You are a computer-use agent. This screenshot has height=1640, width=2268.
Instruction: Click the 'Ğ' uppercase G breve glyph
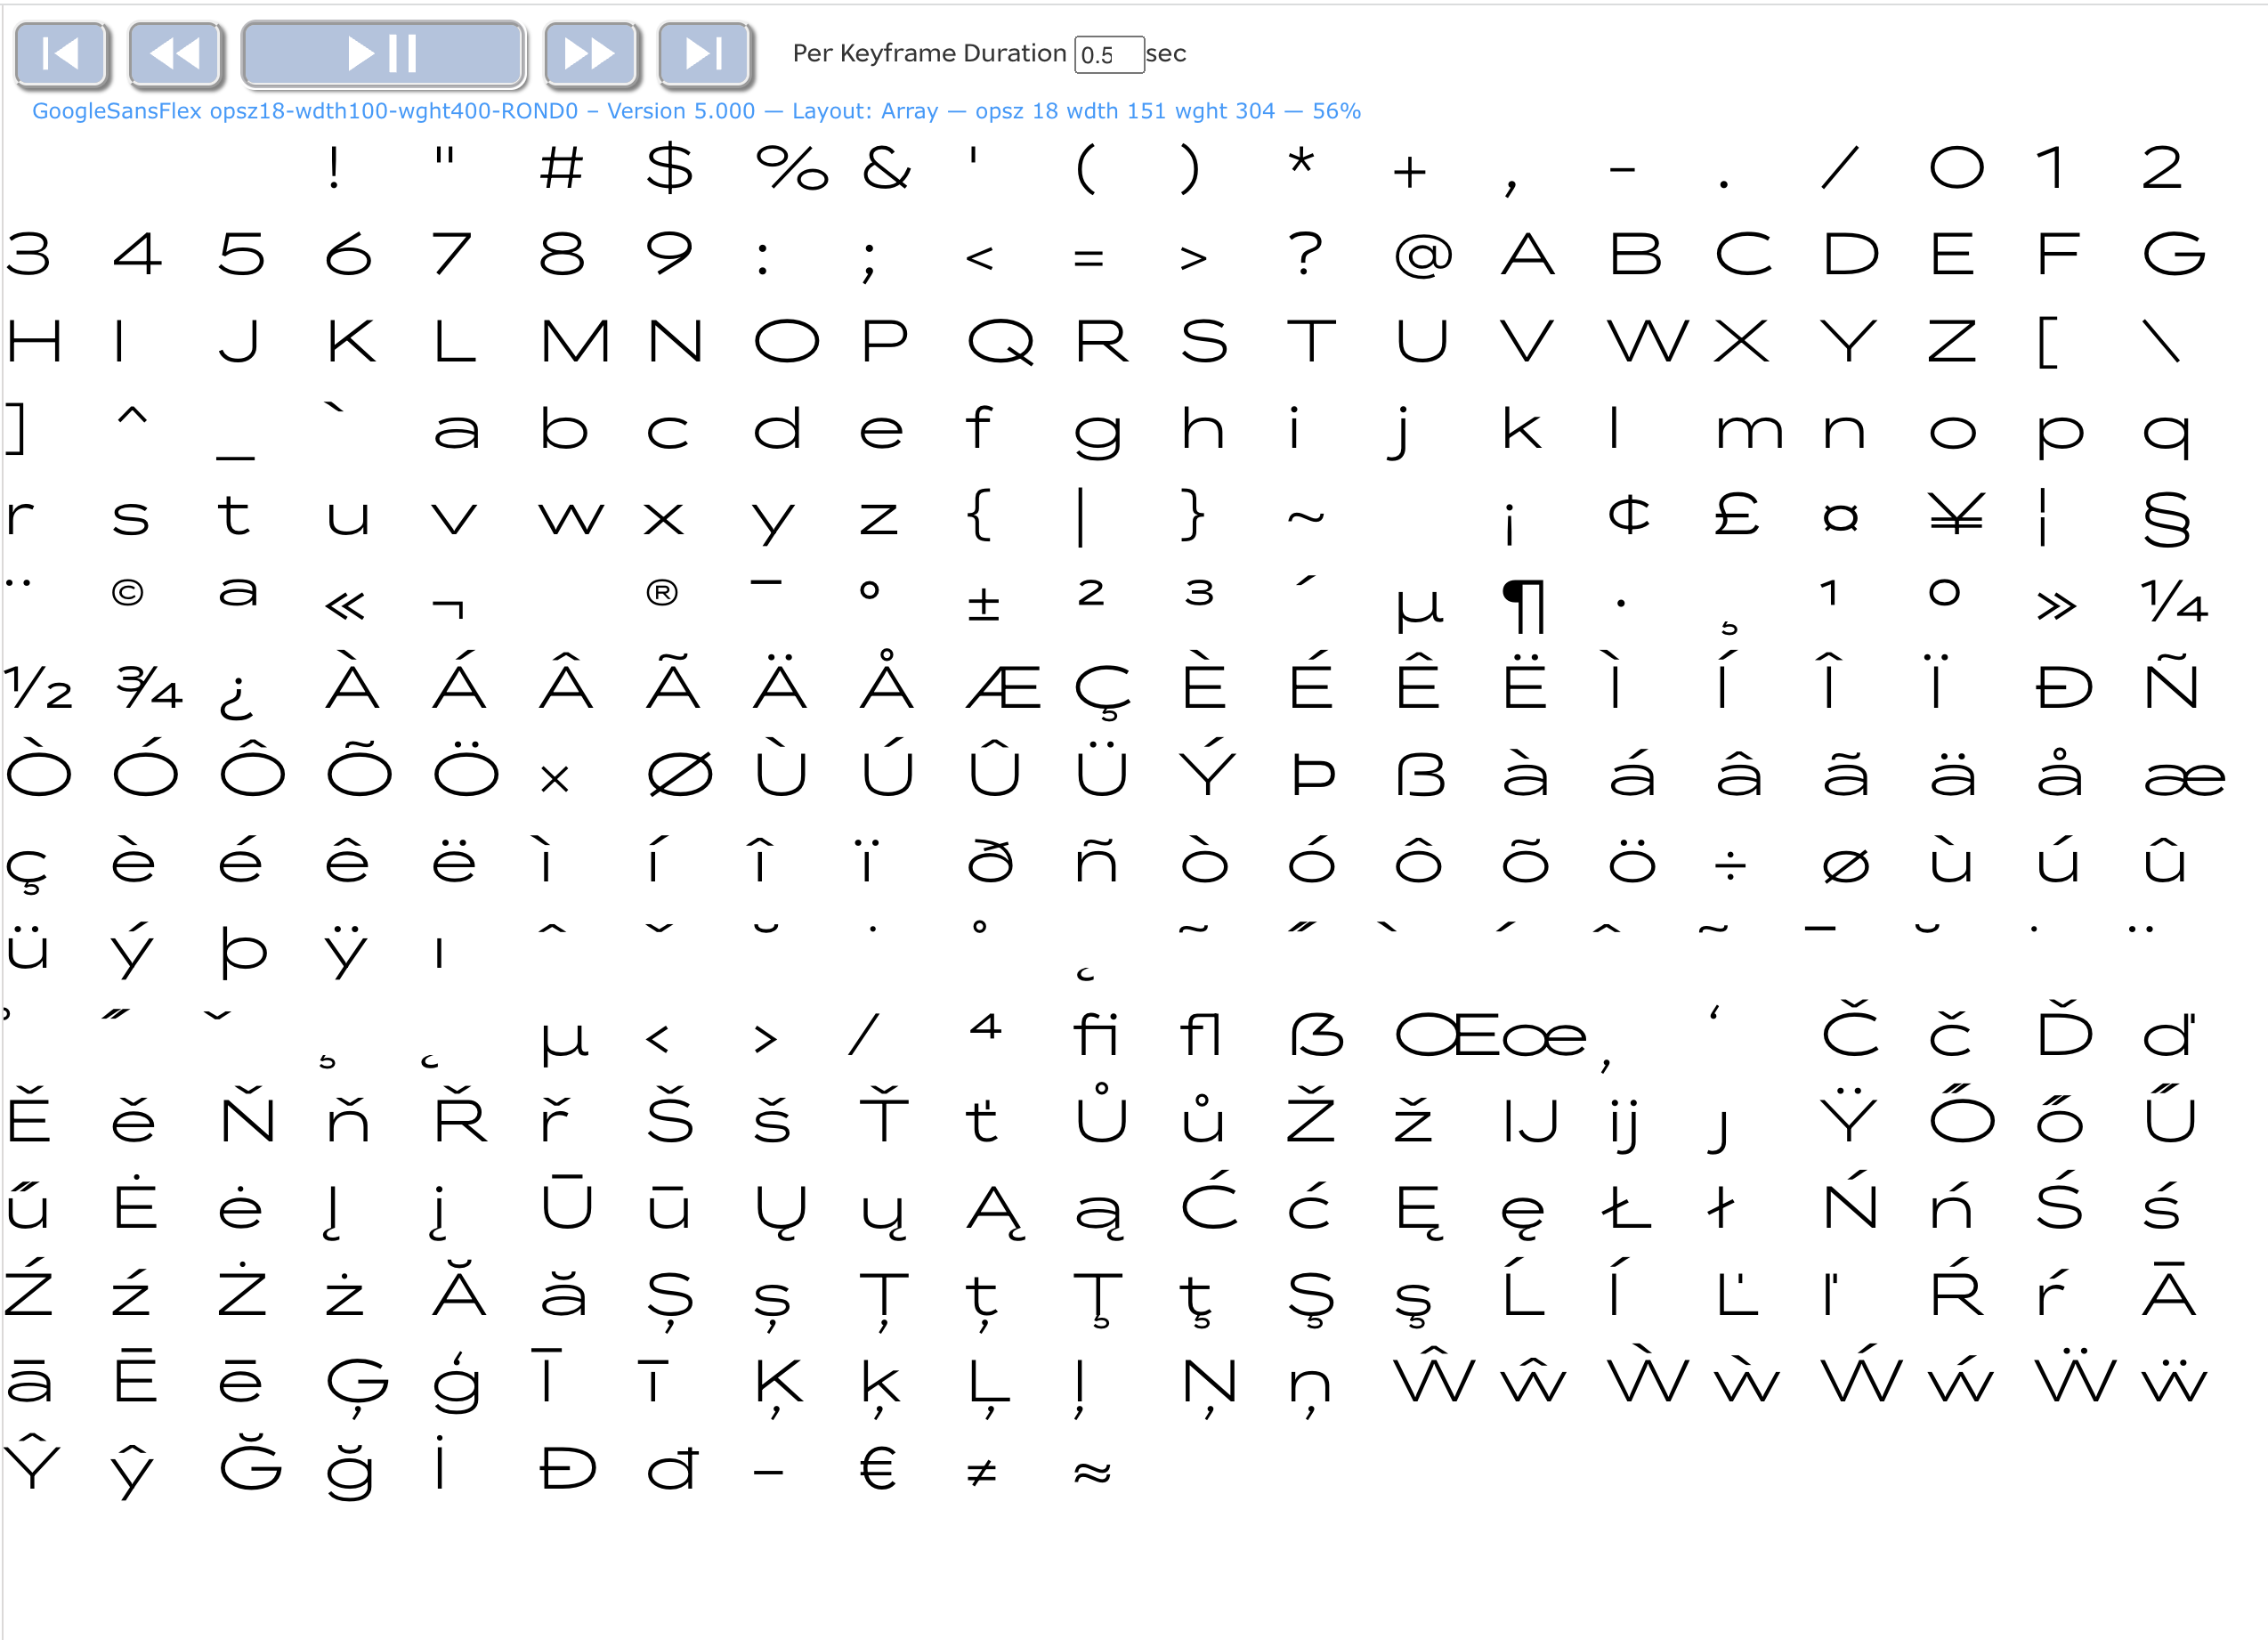click(x=251, y=1460)
